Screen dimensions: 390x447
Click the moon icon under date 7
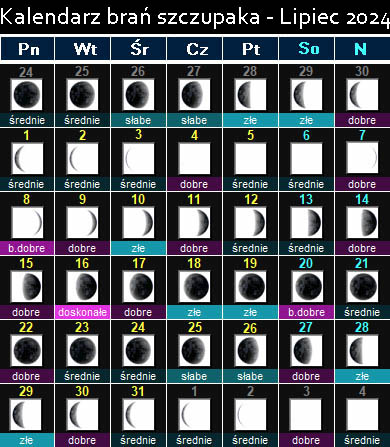point(362,158)
